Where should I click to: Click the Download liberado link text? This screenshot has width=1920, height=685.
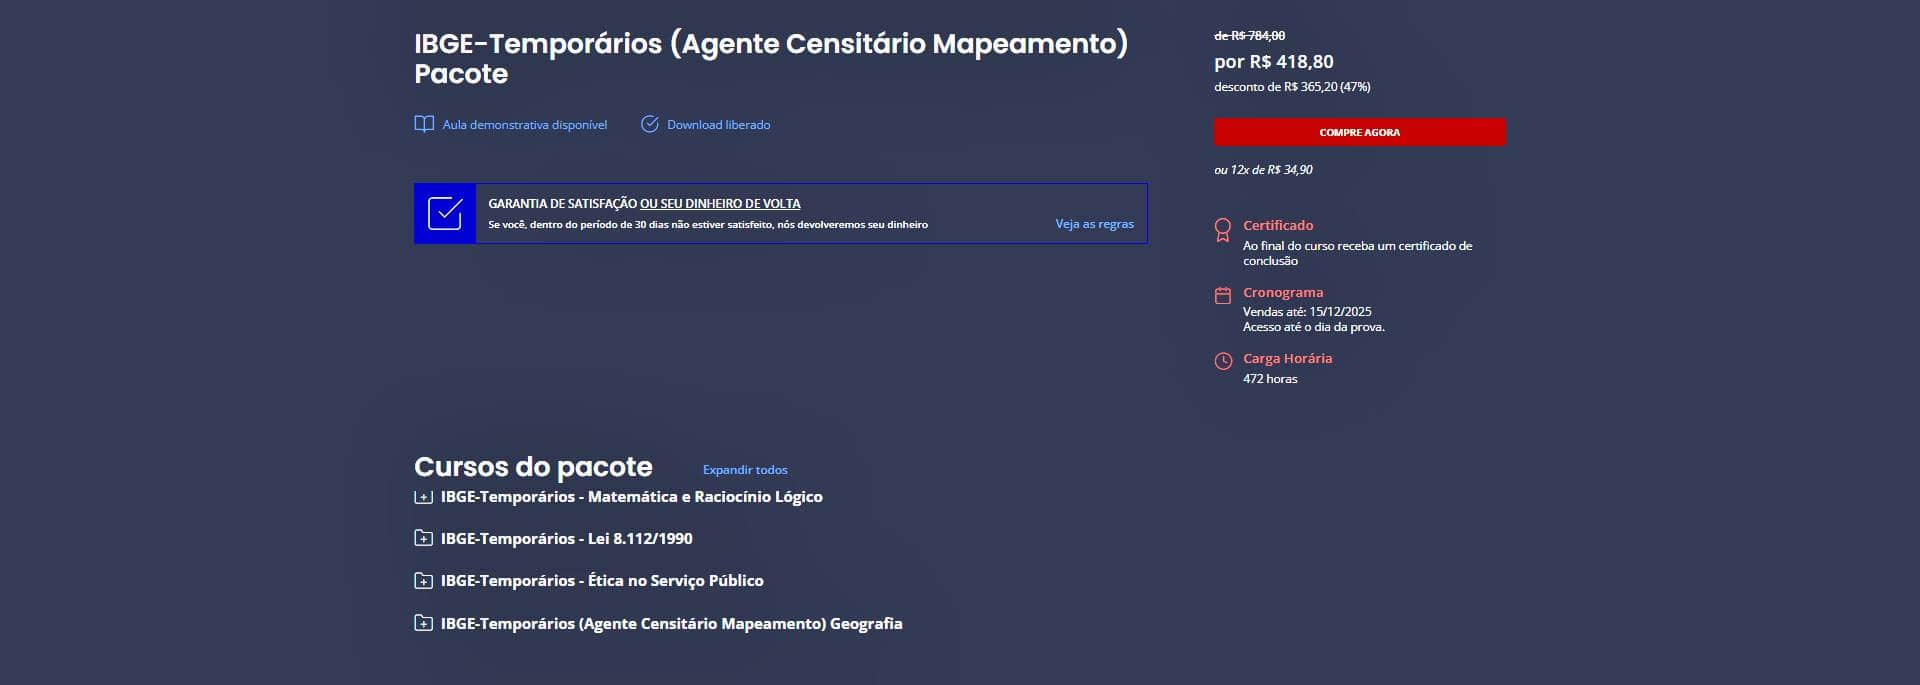coord(718,125)
